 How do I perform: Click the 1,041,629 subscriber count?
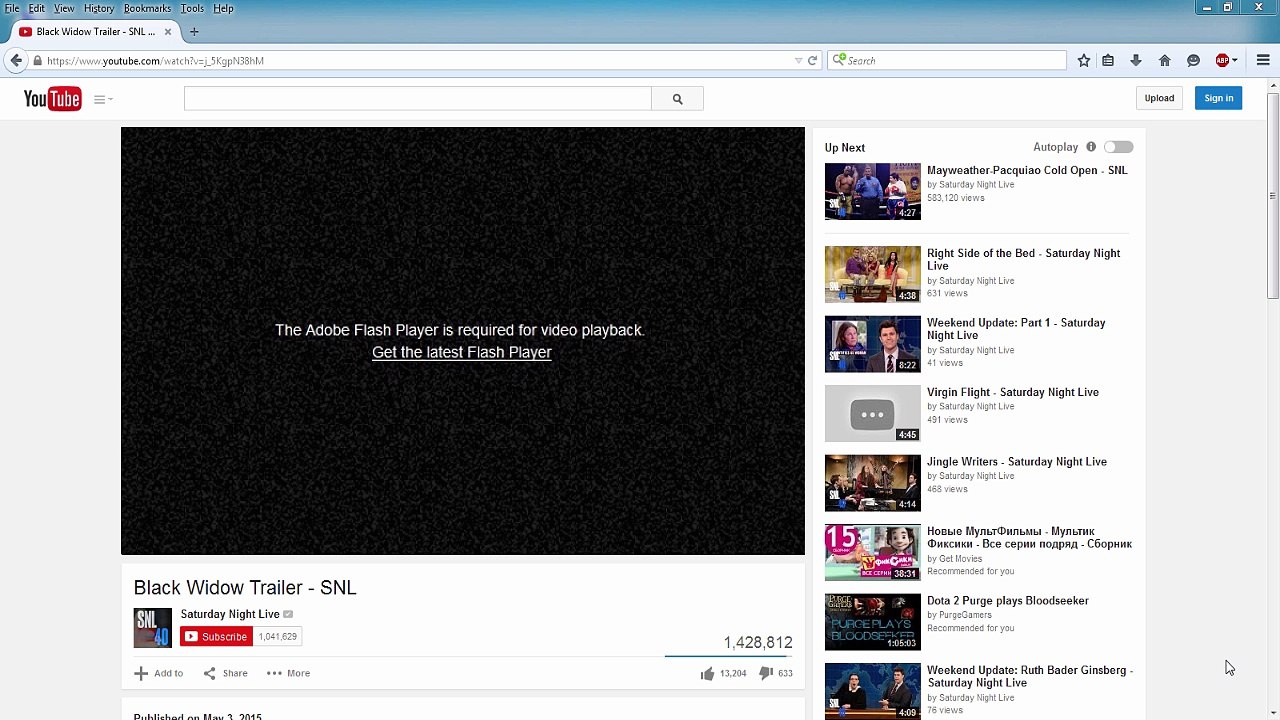(x=277, y=636)
